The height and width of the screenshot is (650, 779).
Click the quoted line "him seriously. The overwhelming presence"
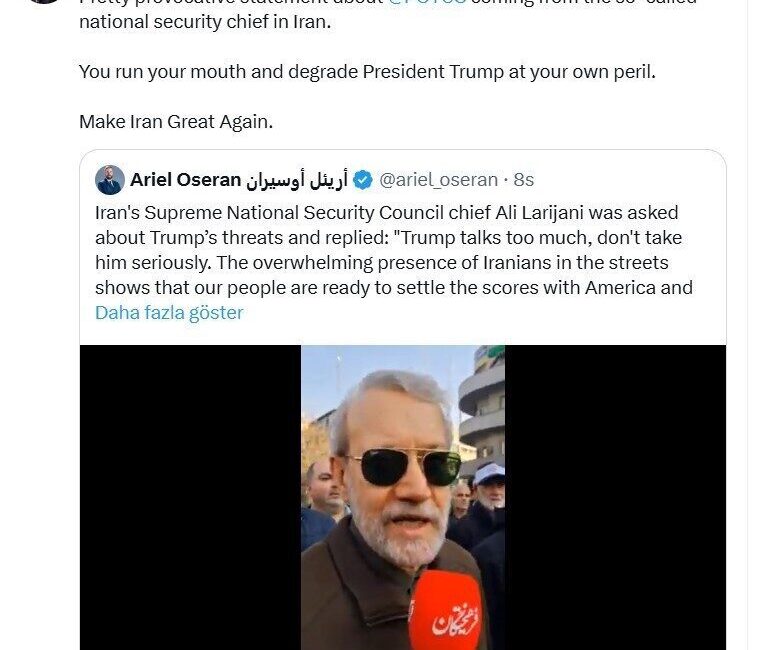(x=382, y=263)
